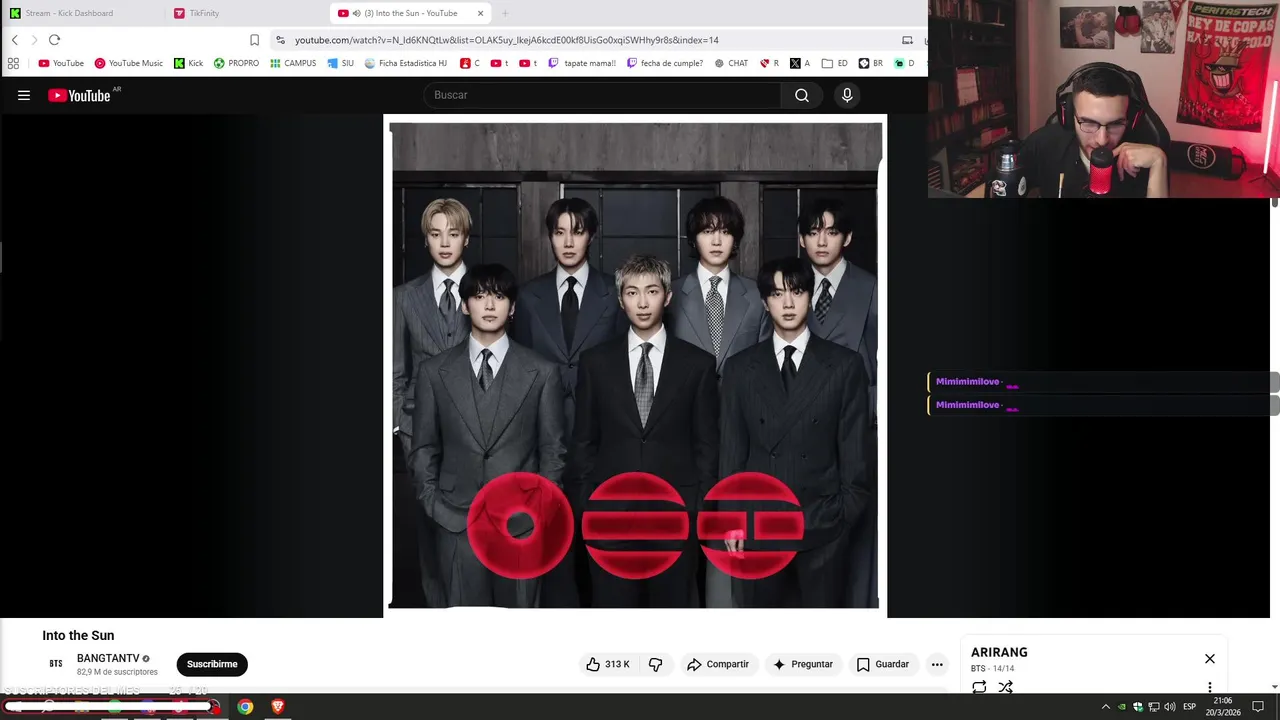Dislike the video
The height and width of the screenshot is (720, 1280).
pos(656,664)
